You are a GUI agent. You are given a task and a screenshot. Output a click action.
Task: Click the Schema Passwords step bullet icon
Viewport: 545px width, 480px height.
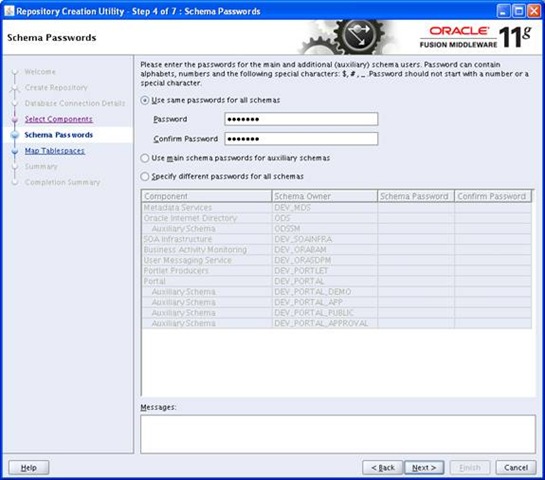pyautogui.click(x=15, y=135)
